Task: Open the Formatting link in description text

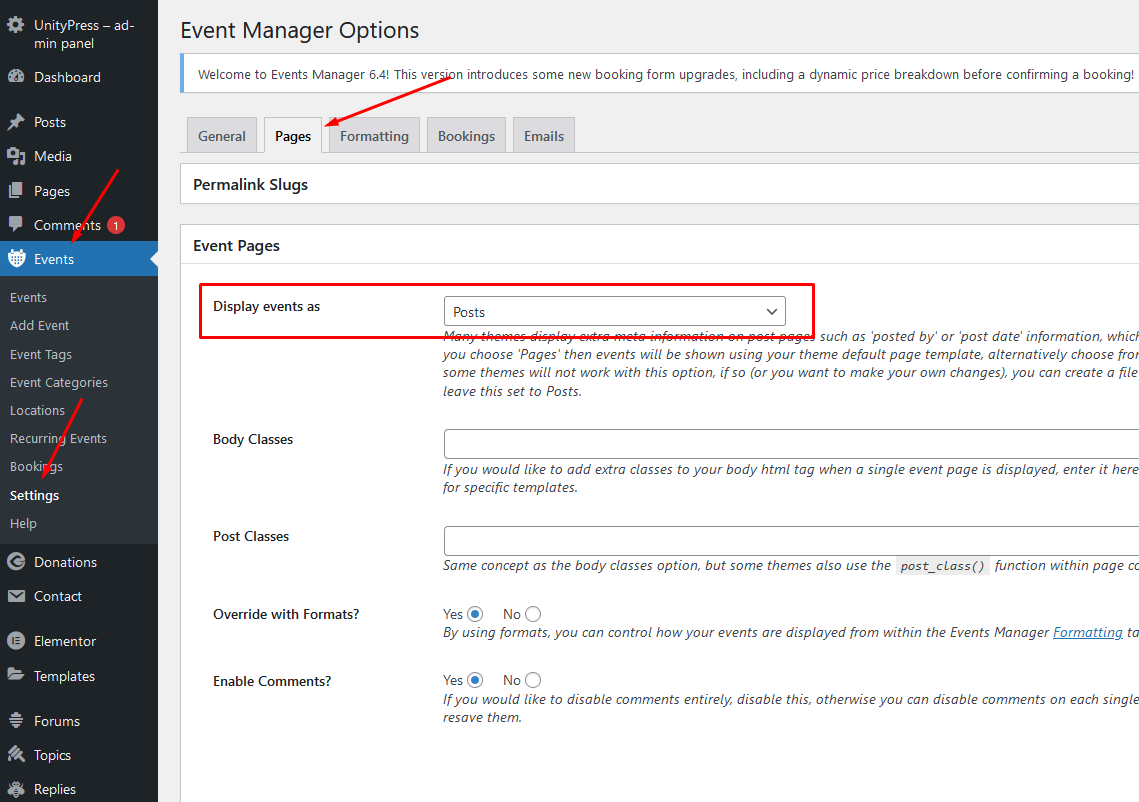Action: pyautogui.click(x=1087, y=633)
